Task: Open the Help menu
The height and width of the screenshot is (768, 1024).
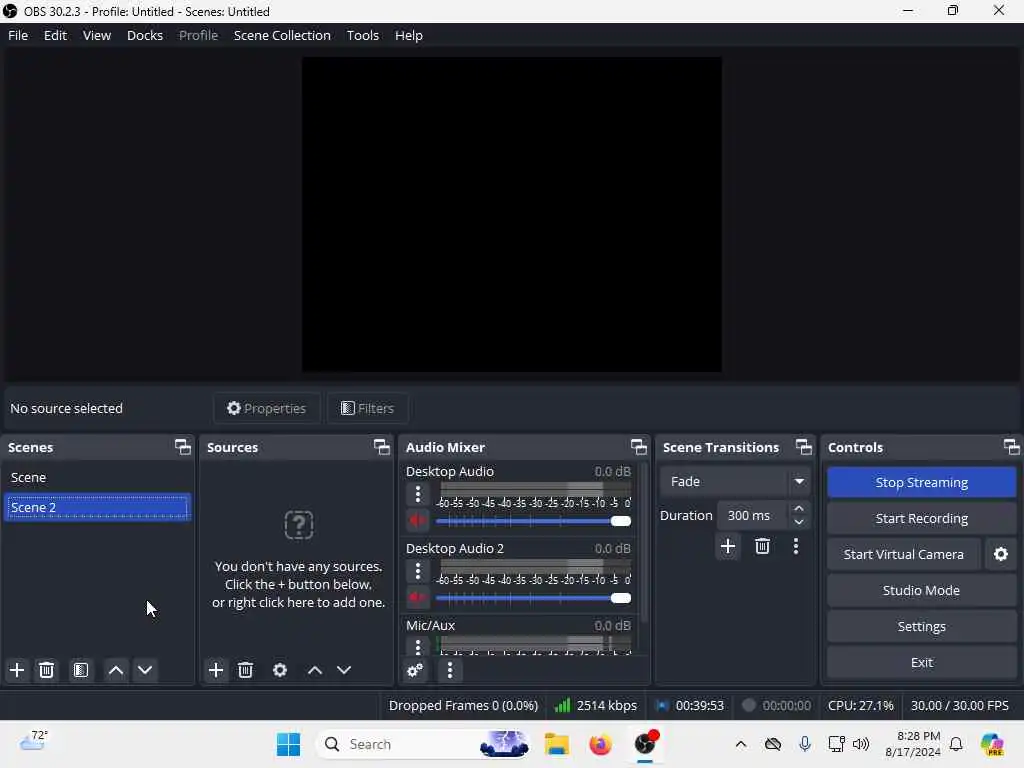Action: pyautogui.click(x=409, y=35)
